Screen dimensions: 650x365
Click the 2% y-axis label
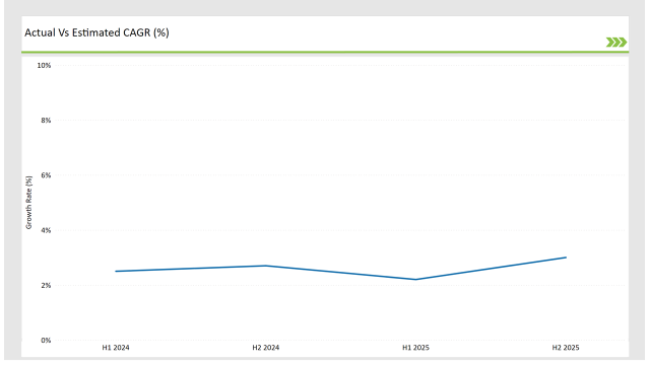46,285
